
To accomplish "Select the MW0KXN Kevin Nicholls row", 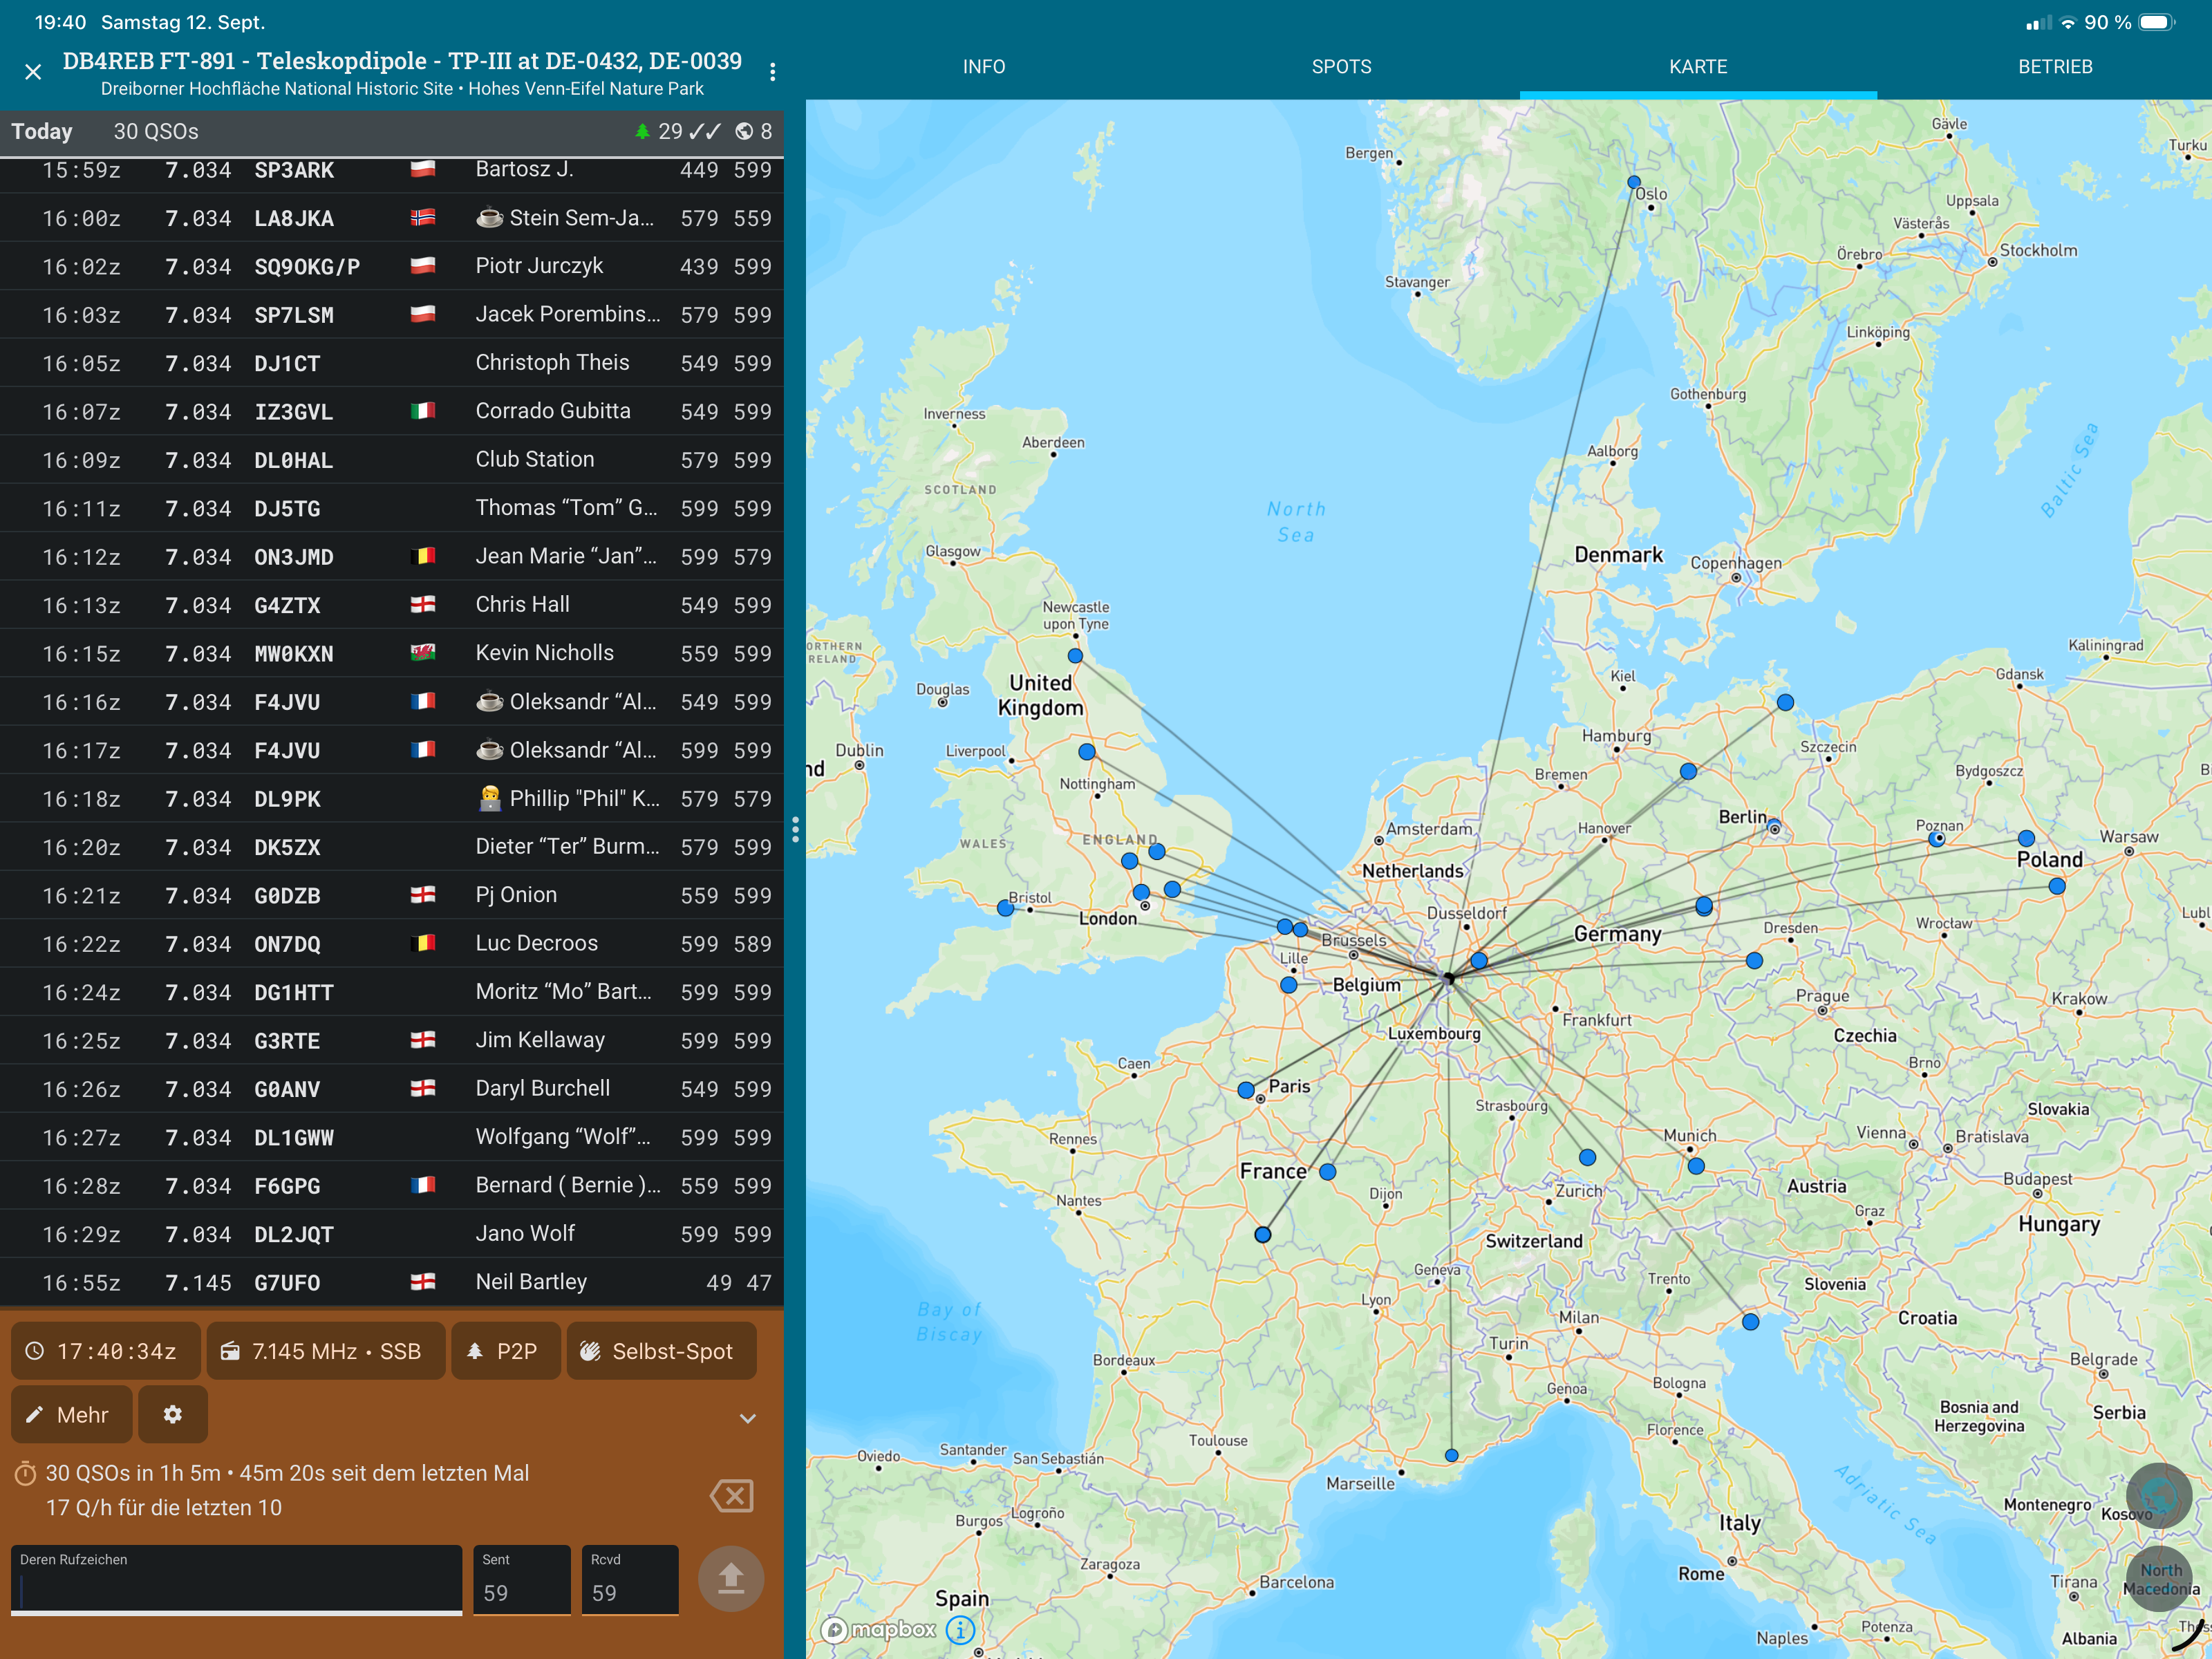I will pyautogui.click(x=392, y=653).
